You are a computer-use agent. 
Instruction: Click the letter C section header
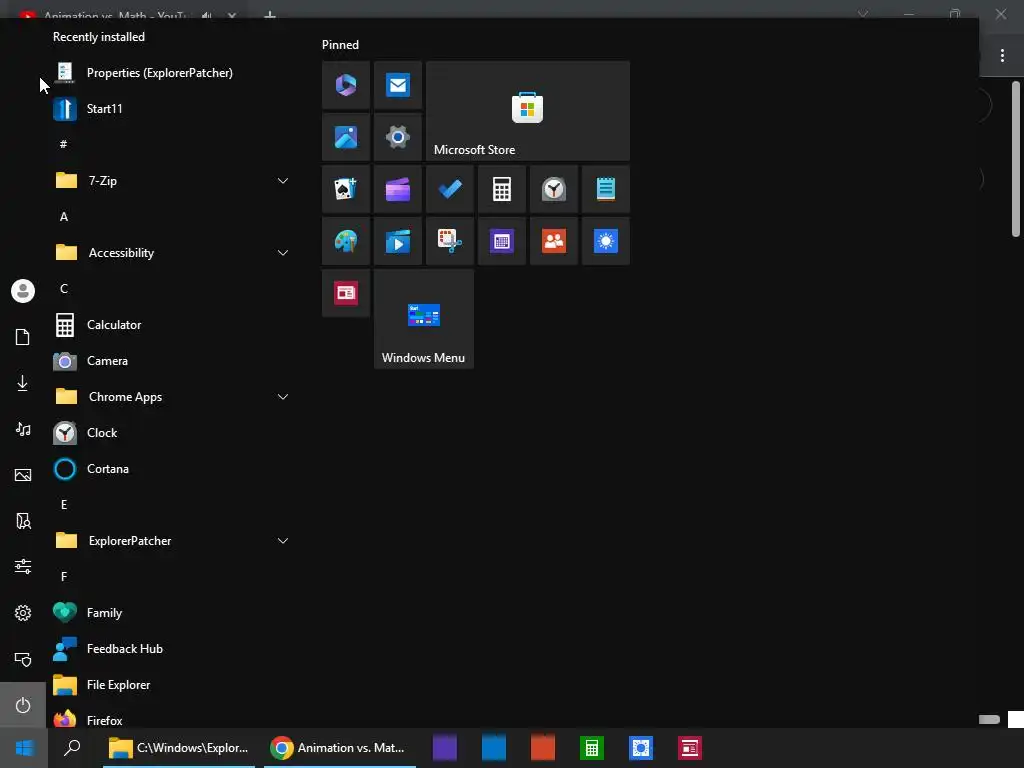point(63,289)
